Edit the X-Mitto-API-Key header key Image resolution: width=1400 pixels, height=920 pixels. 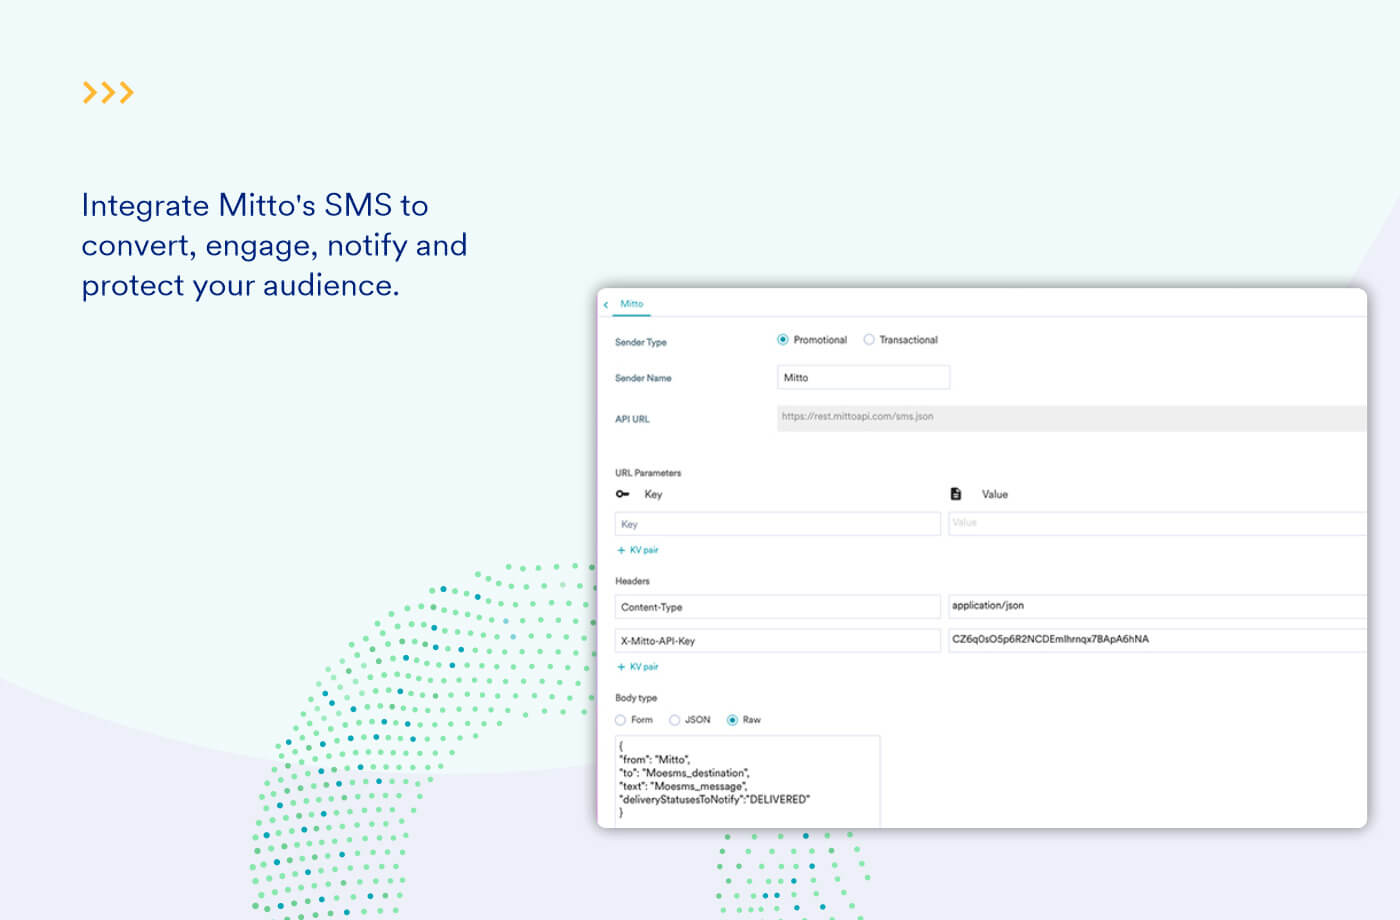point(777,641)
